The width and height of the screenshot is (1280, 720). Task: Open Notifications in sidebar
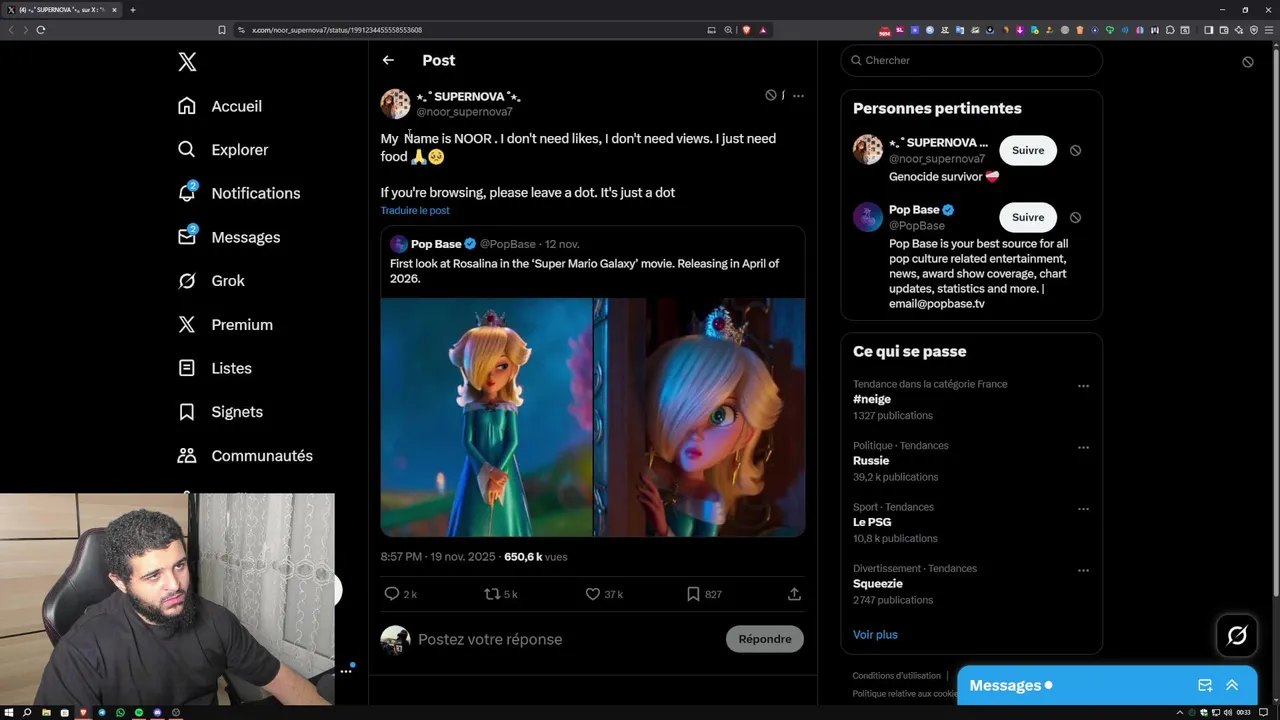[x=239, y=193]
